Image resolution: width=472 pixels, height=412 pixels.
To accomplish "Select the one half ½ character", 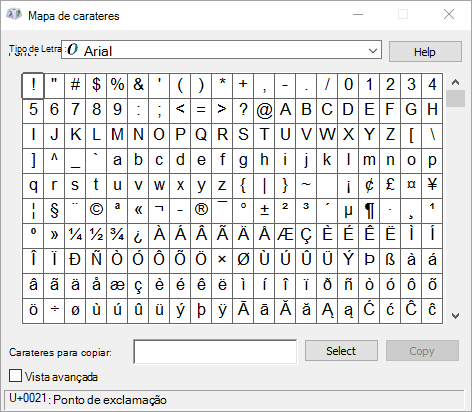I will pos(96,236).
